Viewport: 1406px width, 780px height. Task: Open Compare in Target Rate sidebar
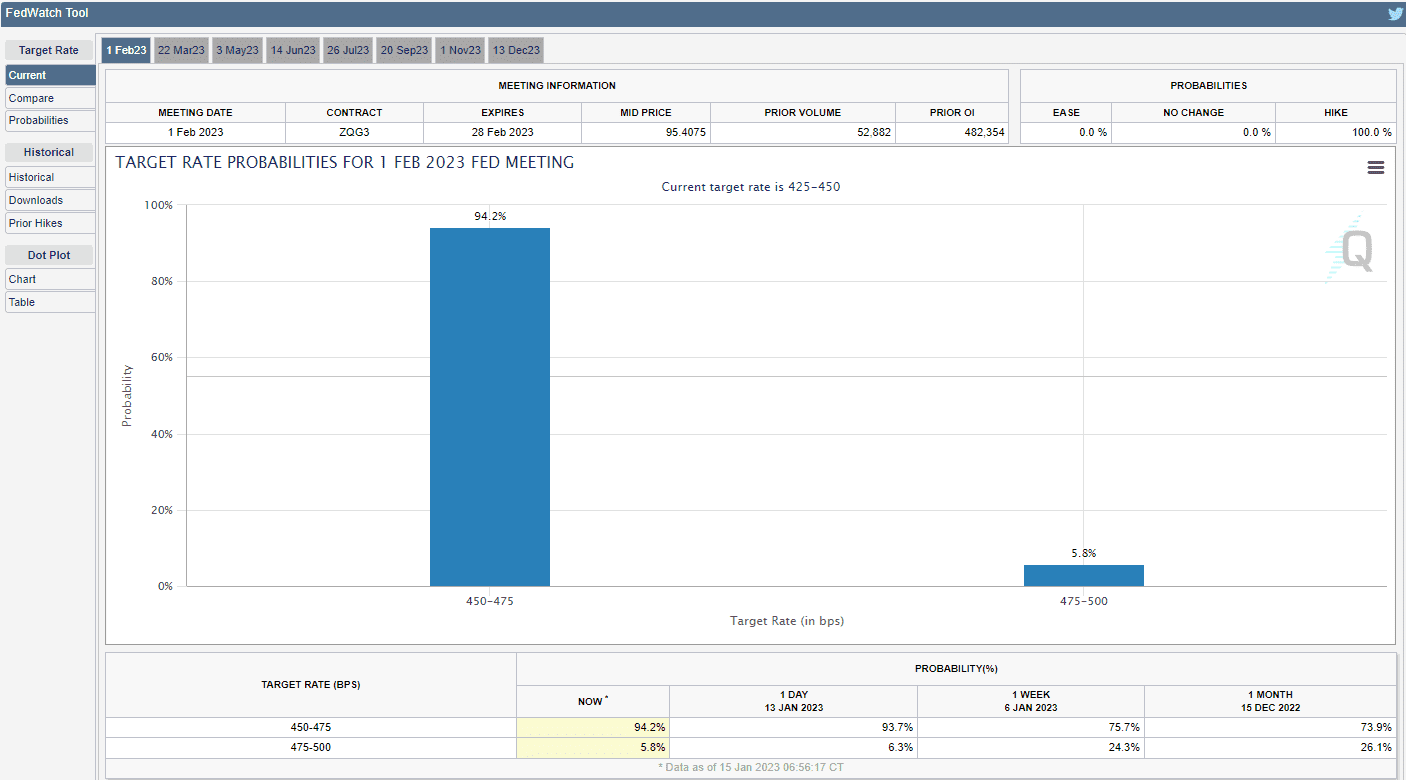pyautogui.click(x=50, y=98)
